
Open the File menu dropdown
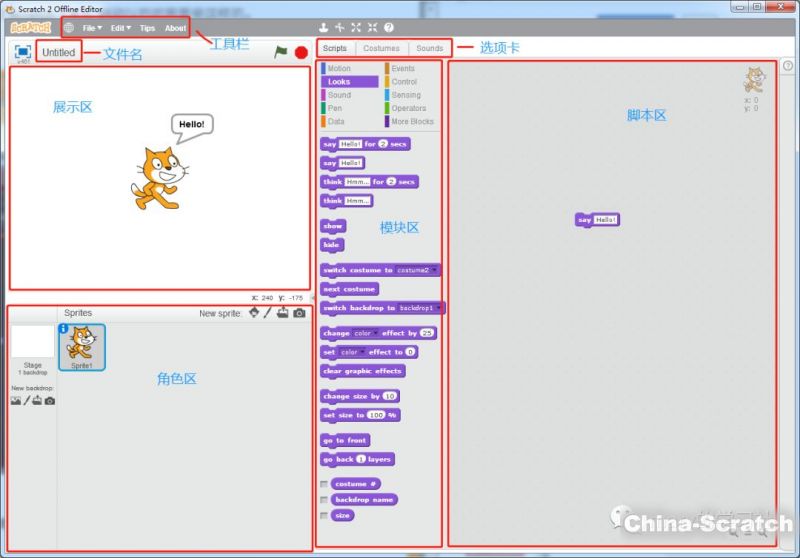(x=92, y=28)
